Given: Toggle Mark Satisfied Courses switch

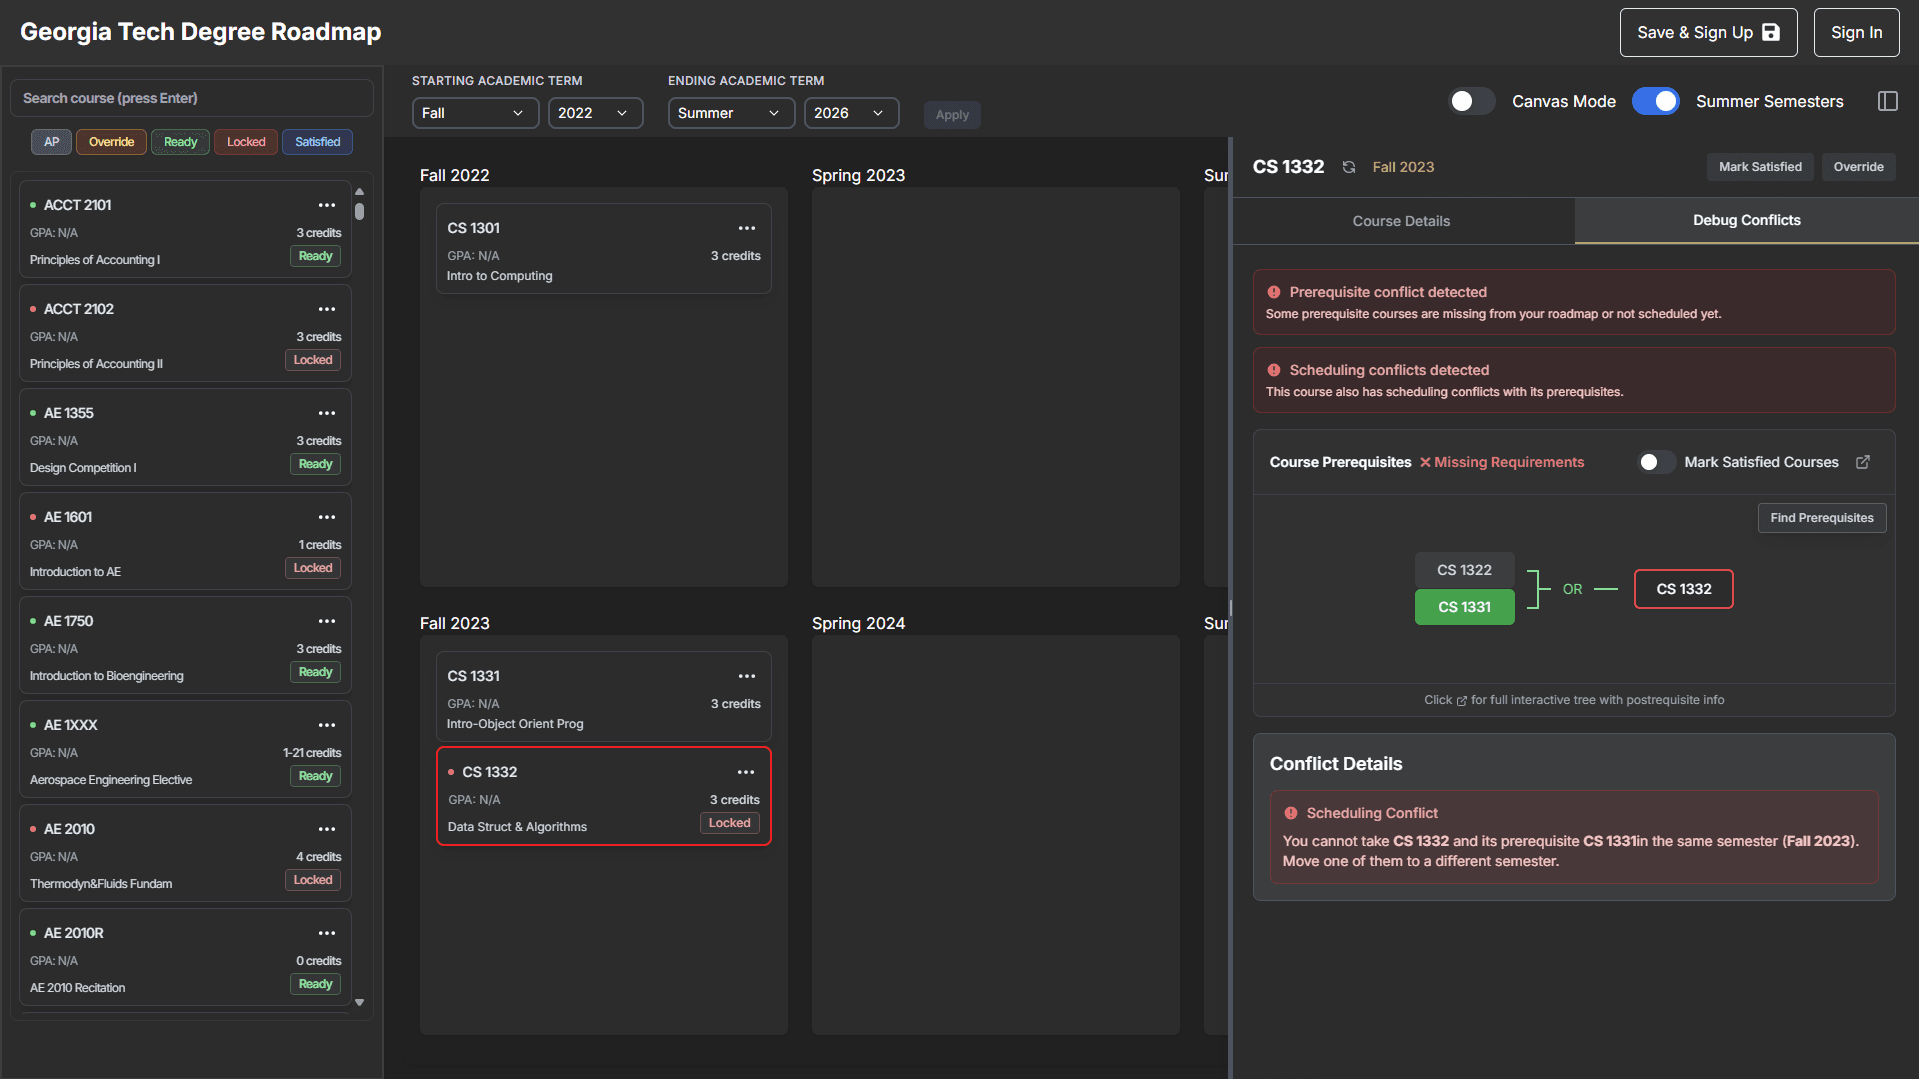Looking at the screenshot, I should point(1656,462).
